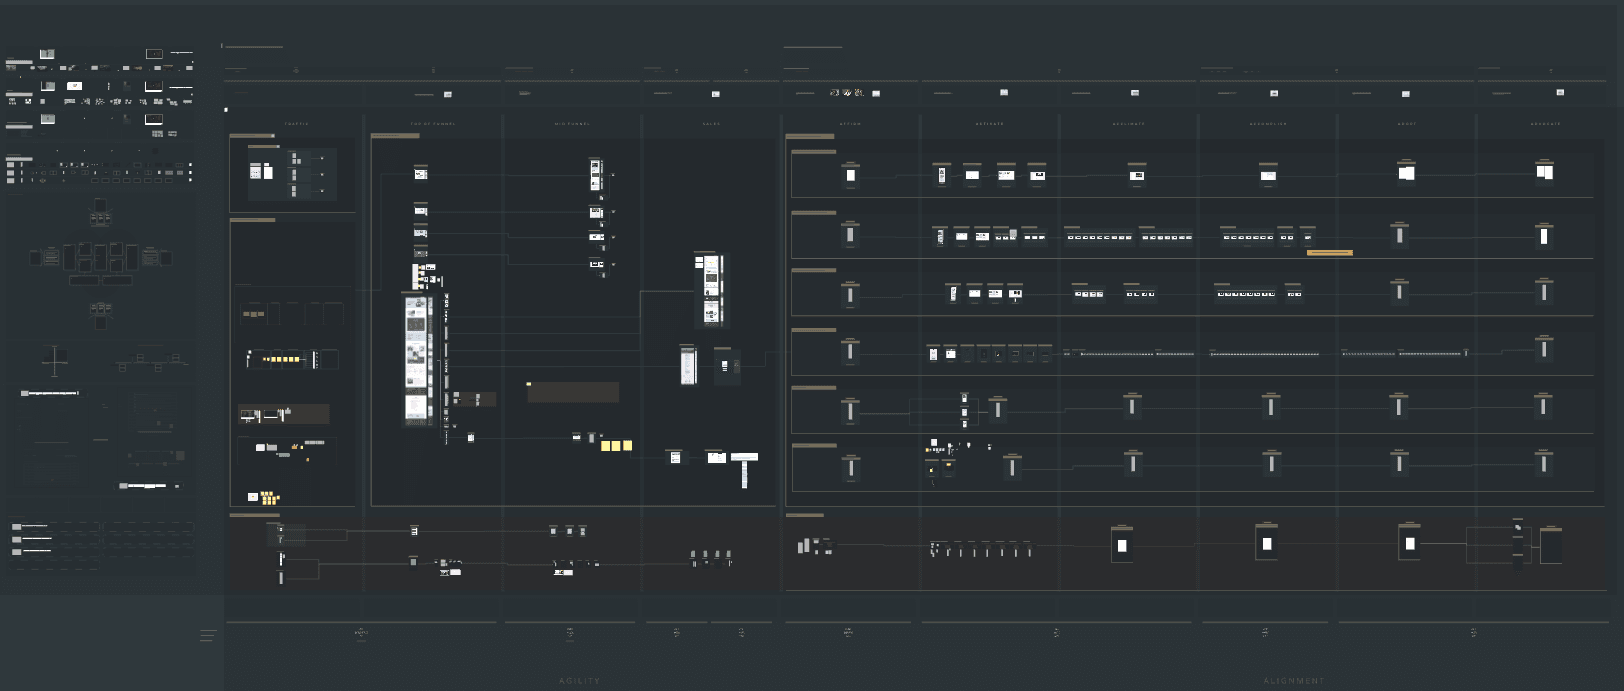The height and width of the screenshot is (691, 1624).
Task: Open the header thumbnail above Top of Funnel
Action: coord(448,94)
